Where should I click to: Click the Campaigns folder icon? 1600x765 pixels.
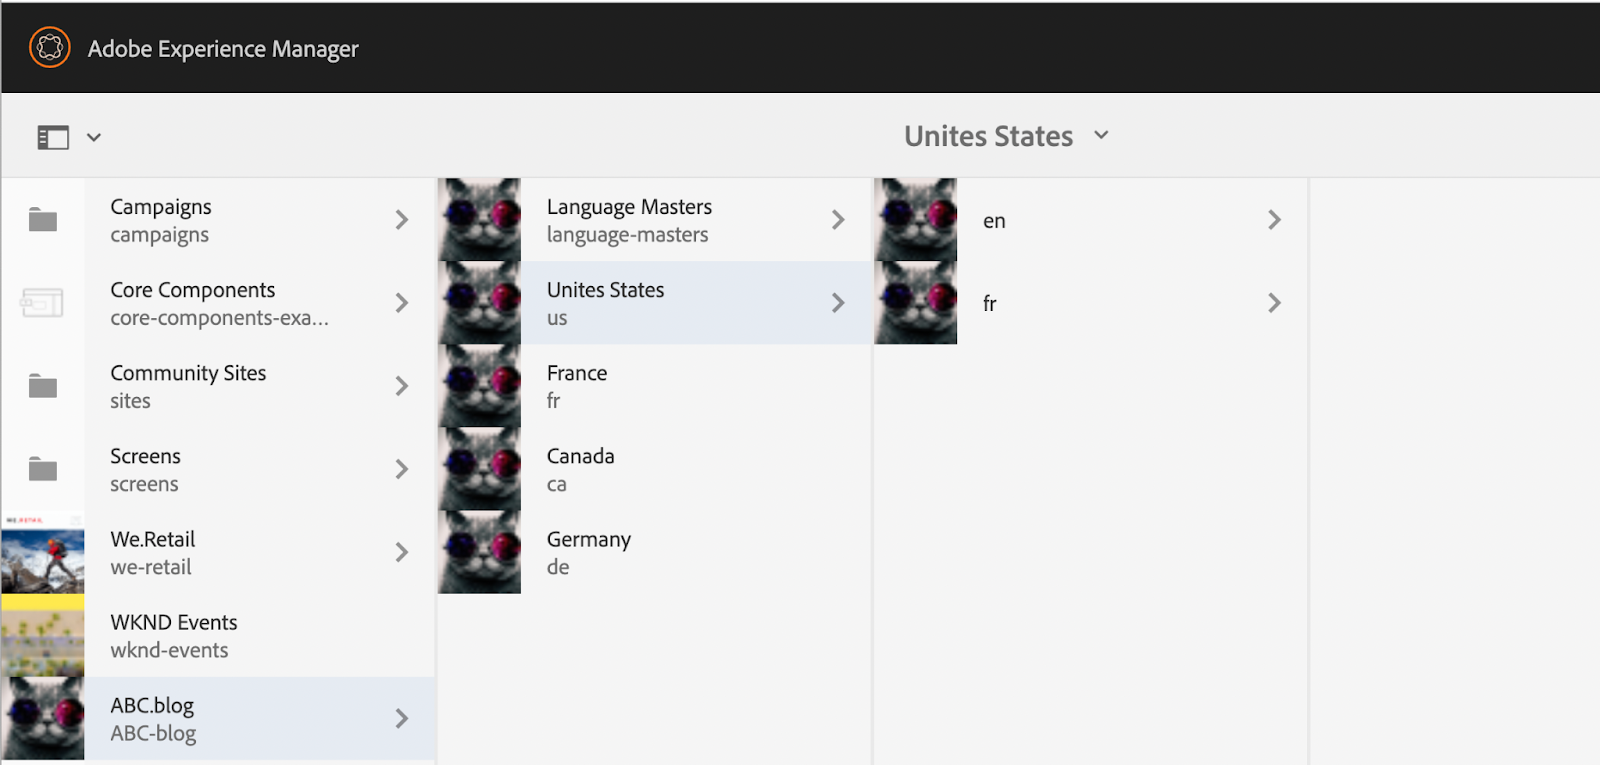point(43,220)
